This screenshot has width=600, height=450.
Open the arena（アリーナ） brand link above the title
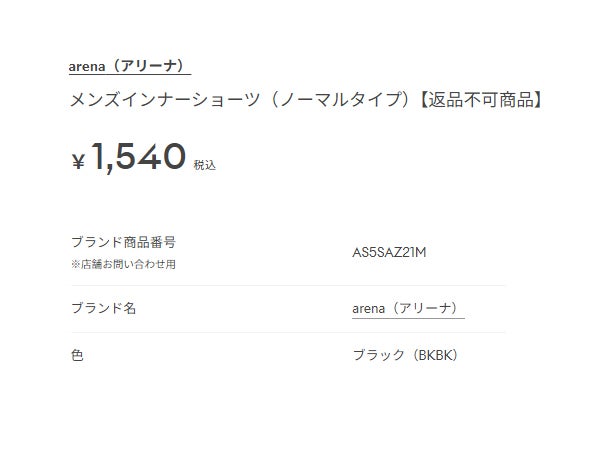tap(127, 66)
